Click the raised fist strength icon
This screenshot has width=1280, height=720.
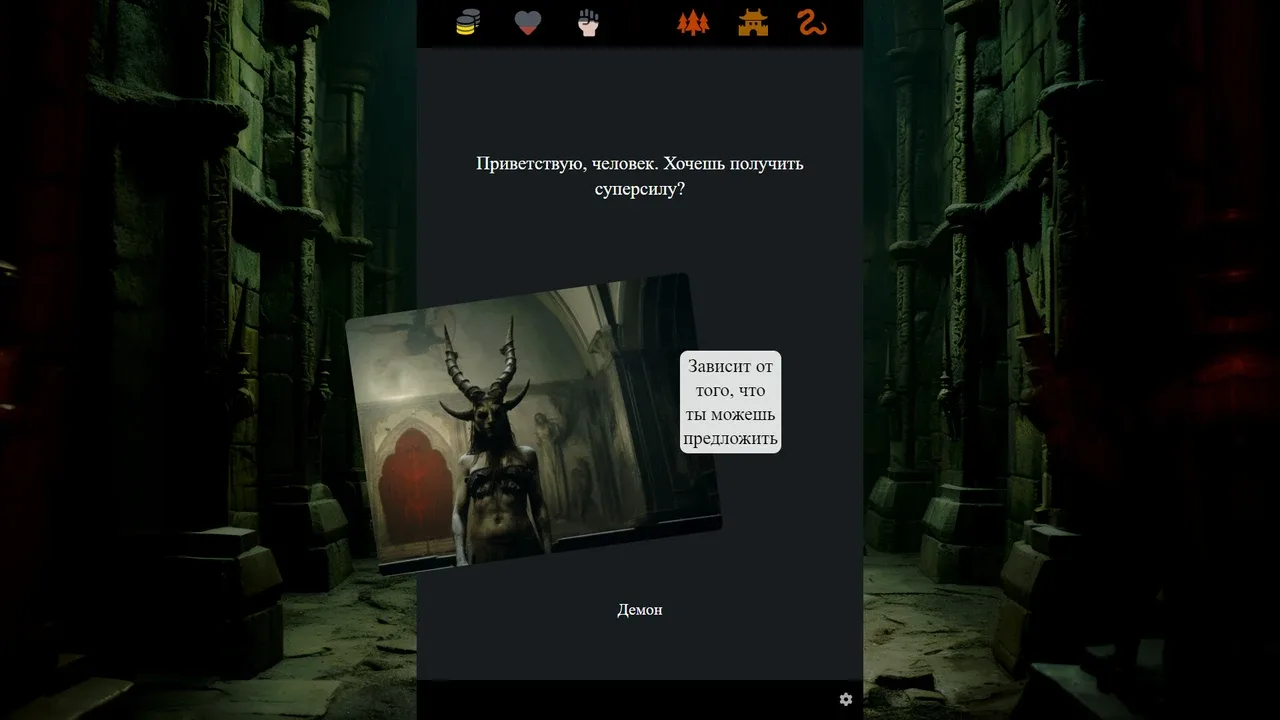click(588, 23)
